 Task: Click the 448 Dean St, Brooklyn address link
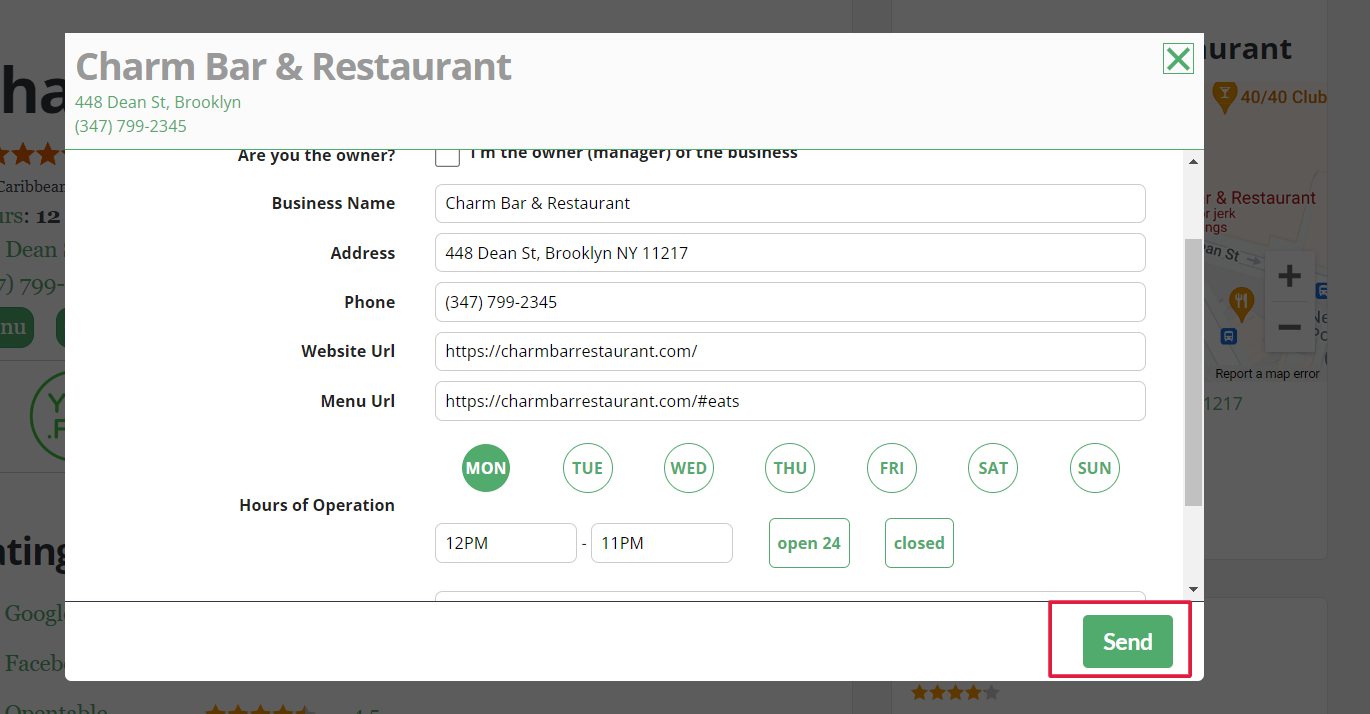(x=158, y=102)
